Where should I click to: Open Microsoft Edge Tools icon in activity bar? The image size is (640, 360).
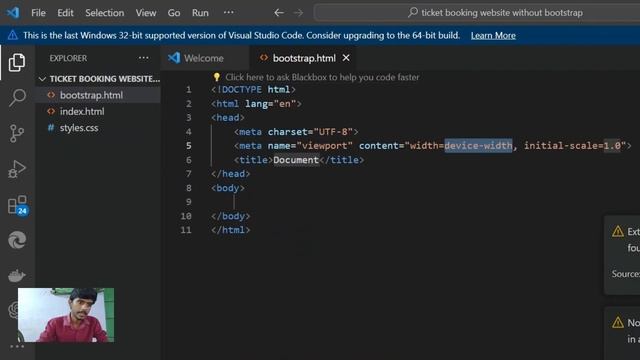tap(17, 240)
